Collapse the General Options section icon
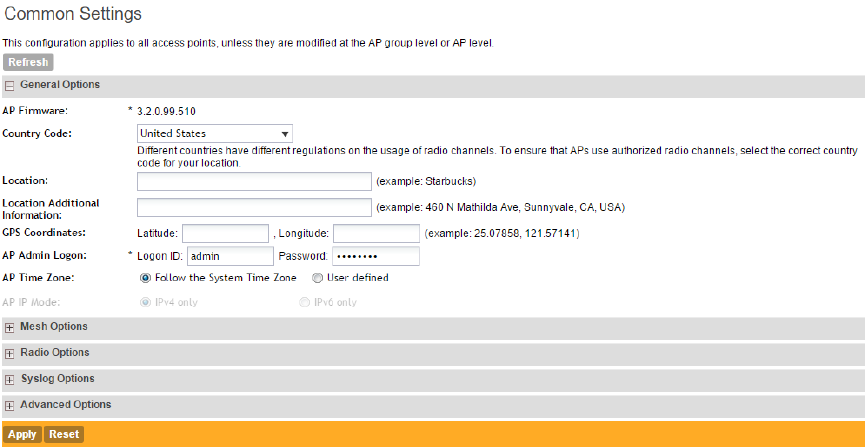The height and width of the screenshot is (447, 865). coord(9,86)
